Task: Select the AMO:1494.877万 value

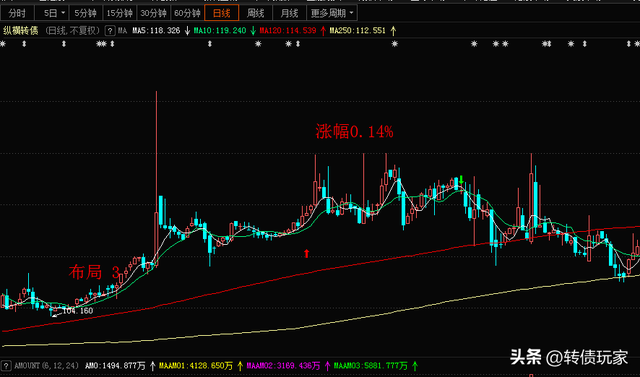Action: click(115, 366)
